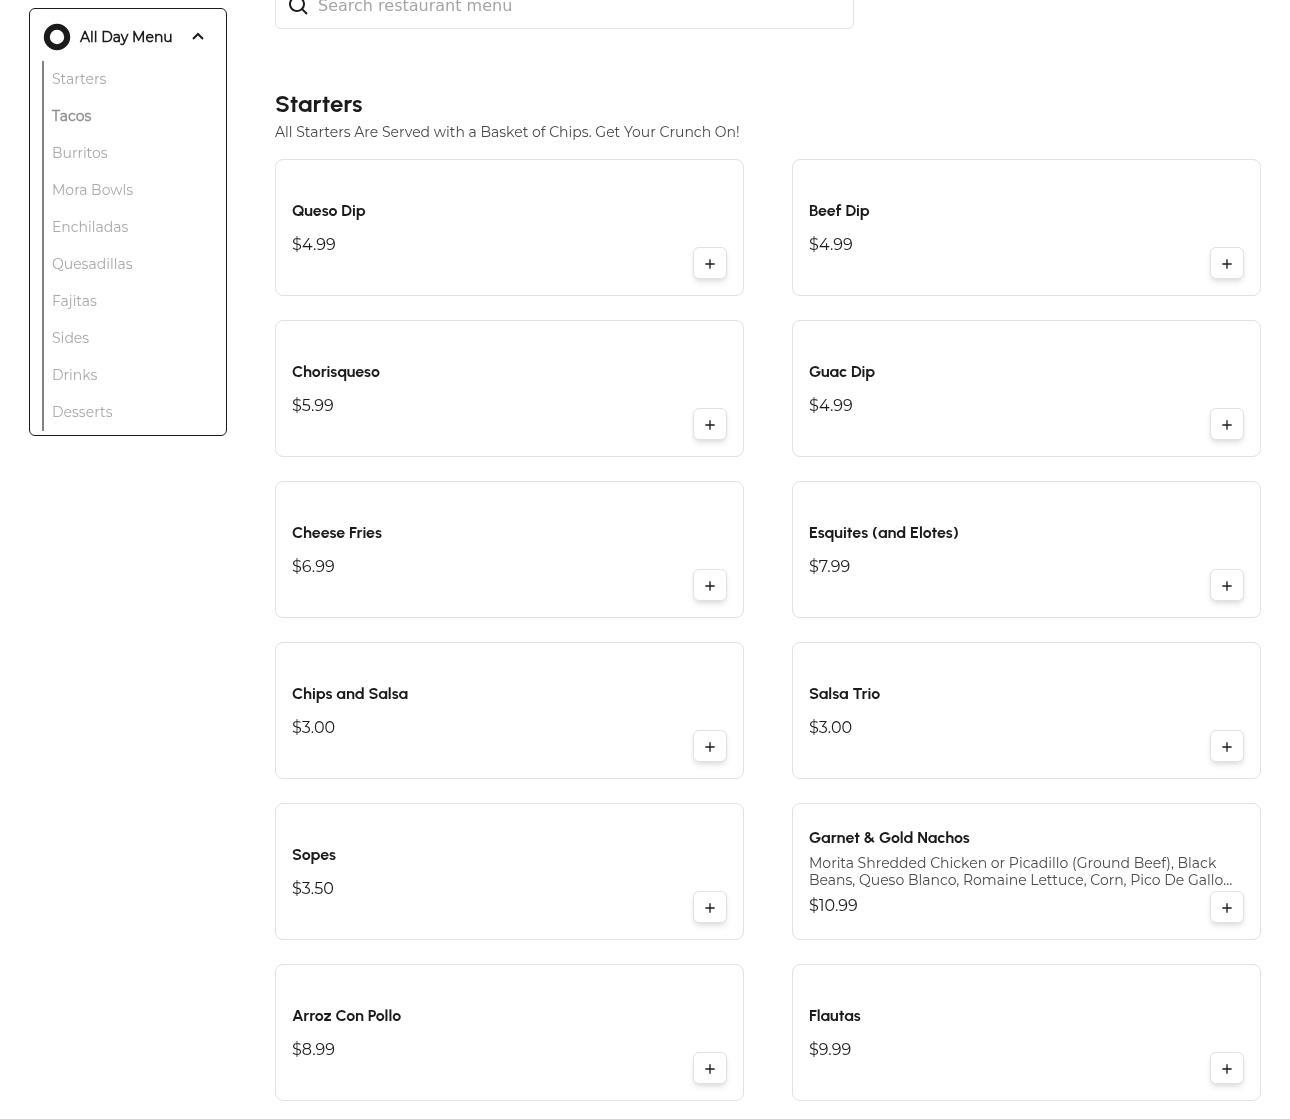Add Garnet & Gold Nachos to cart
This screenshot has height=1119, width=1290.
pyautogui.click(x=1226, y=908)
